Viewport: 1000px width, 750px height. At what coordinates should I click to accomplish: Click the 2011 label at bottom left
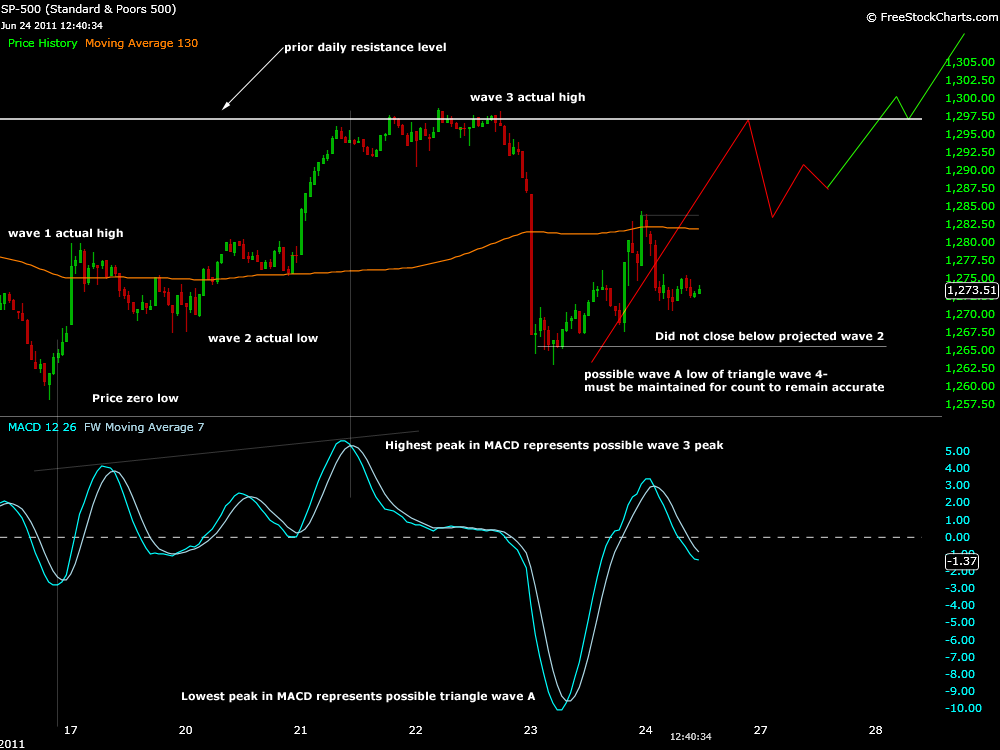(10, 744)
